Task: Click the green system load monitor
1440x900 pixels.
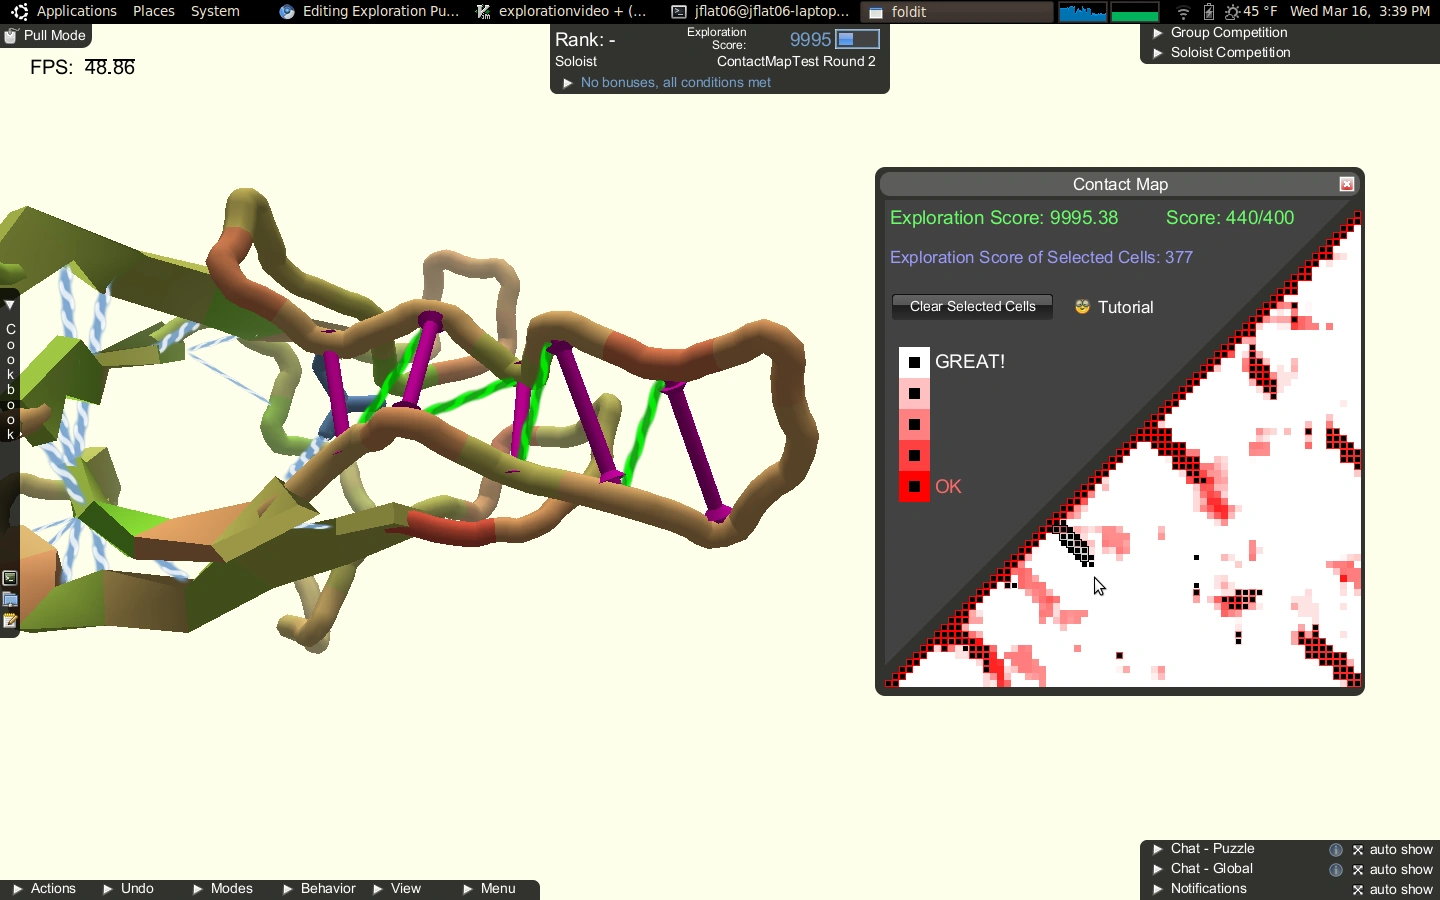Action: coord(1135,12)
